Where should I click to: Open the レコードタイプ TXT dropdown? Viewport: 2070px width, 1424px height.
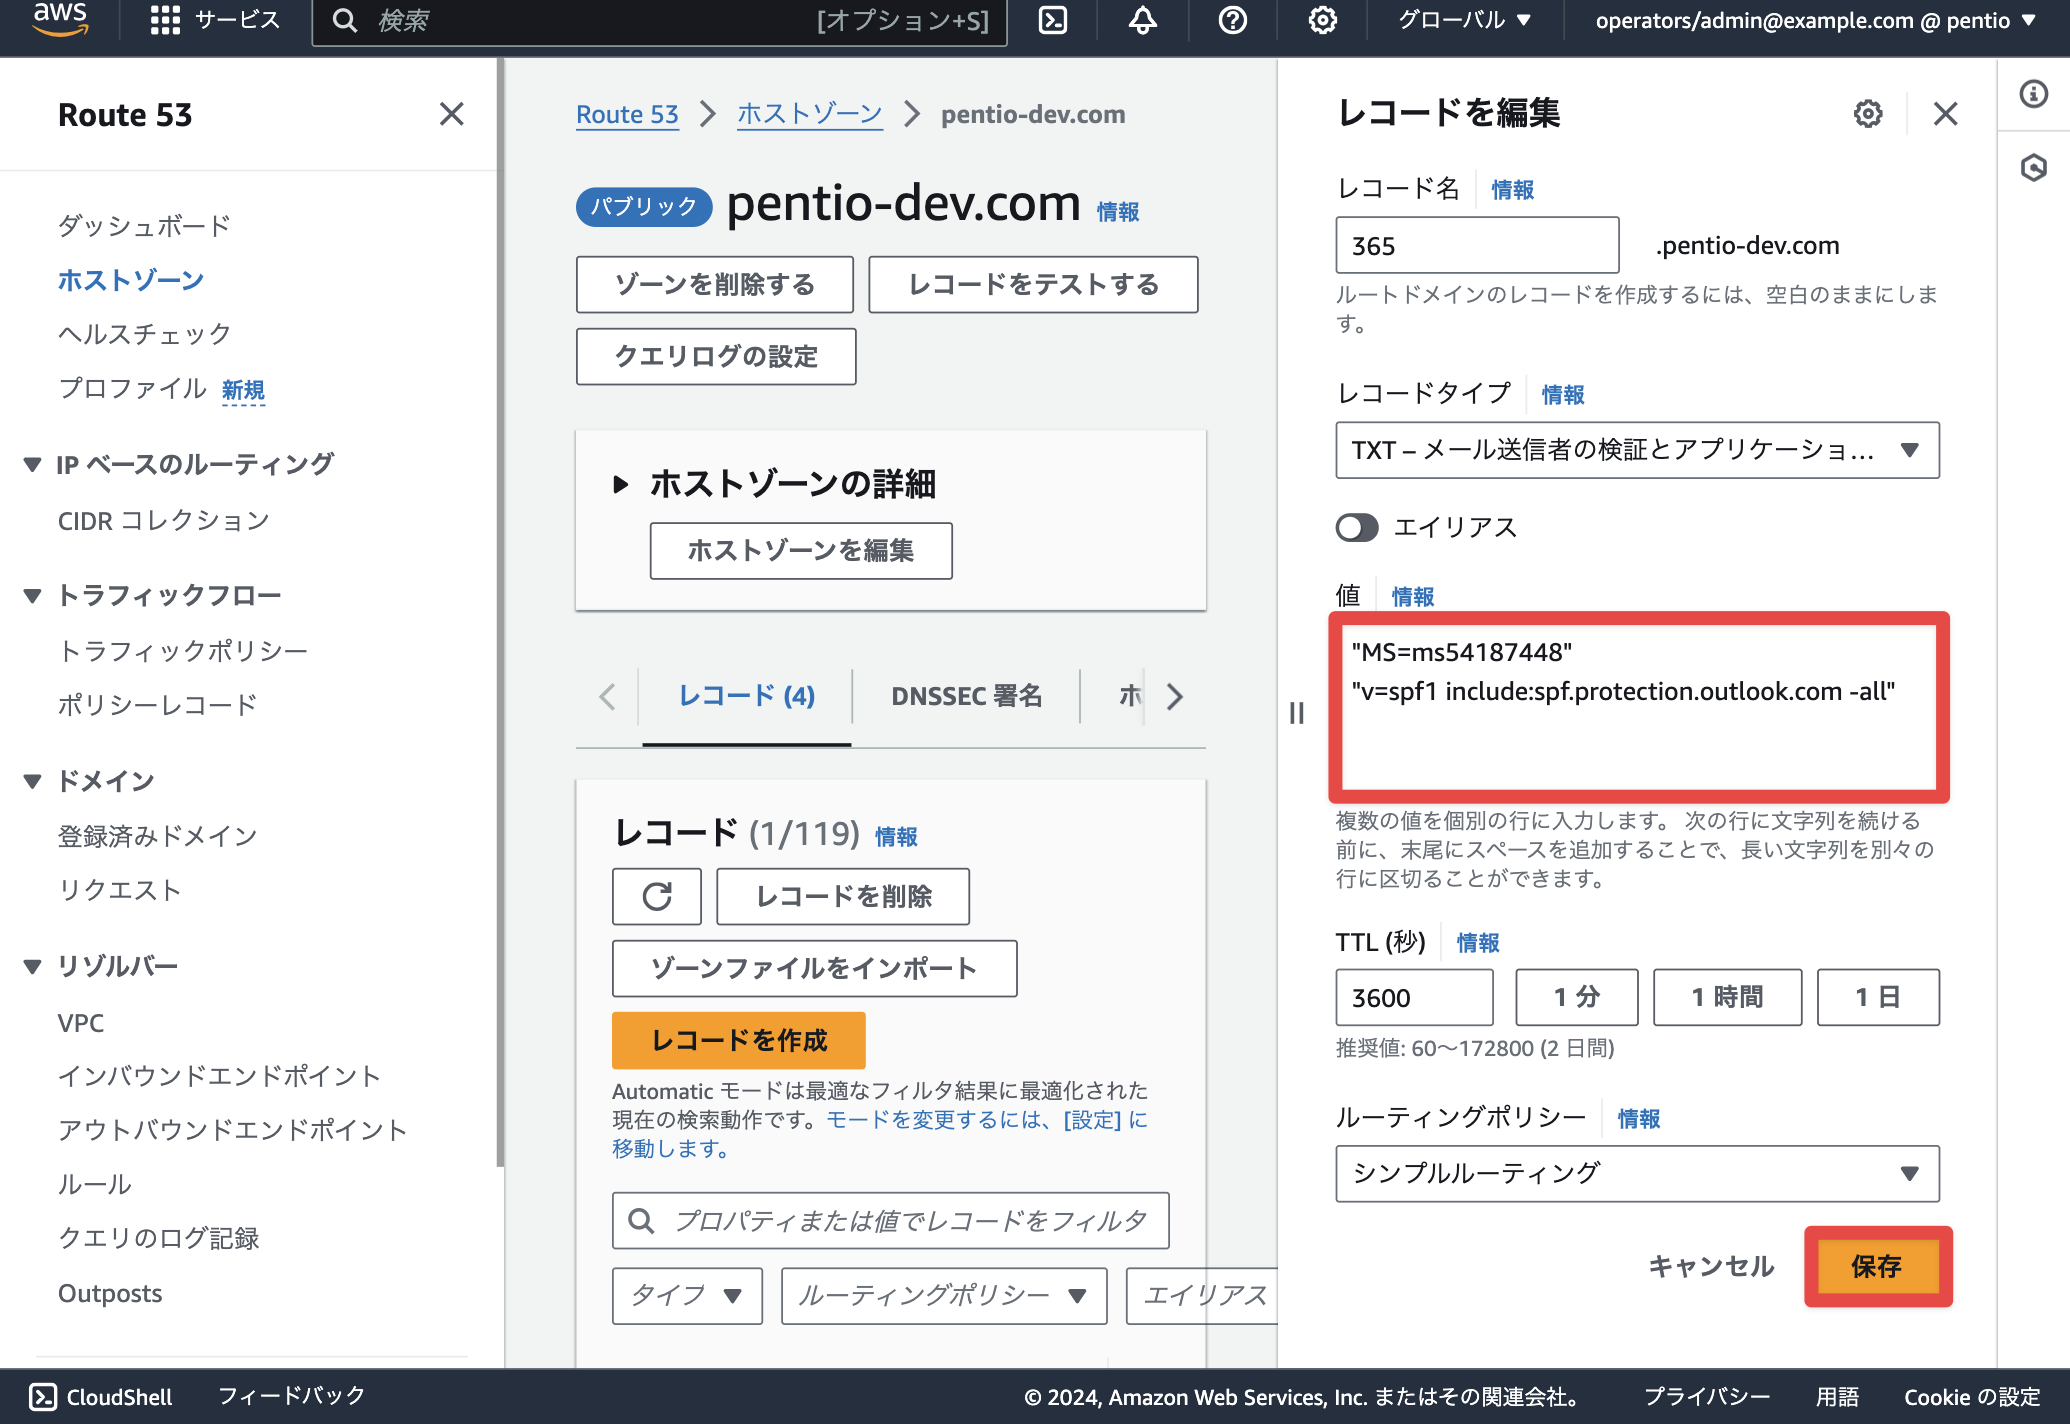pos(1637,450)
